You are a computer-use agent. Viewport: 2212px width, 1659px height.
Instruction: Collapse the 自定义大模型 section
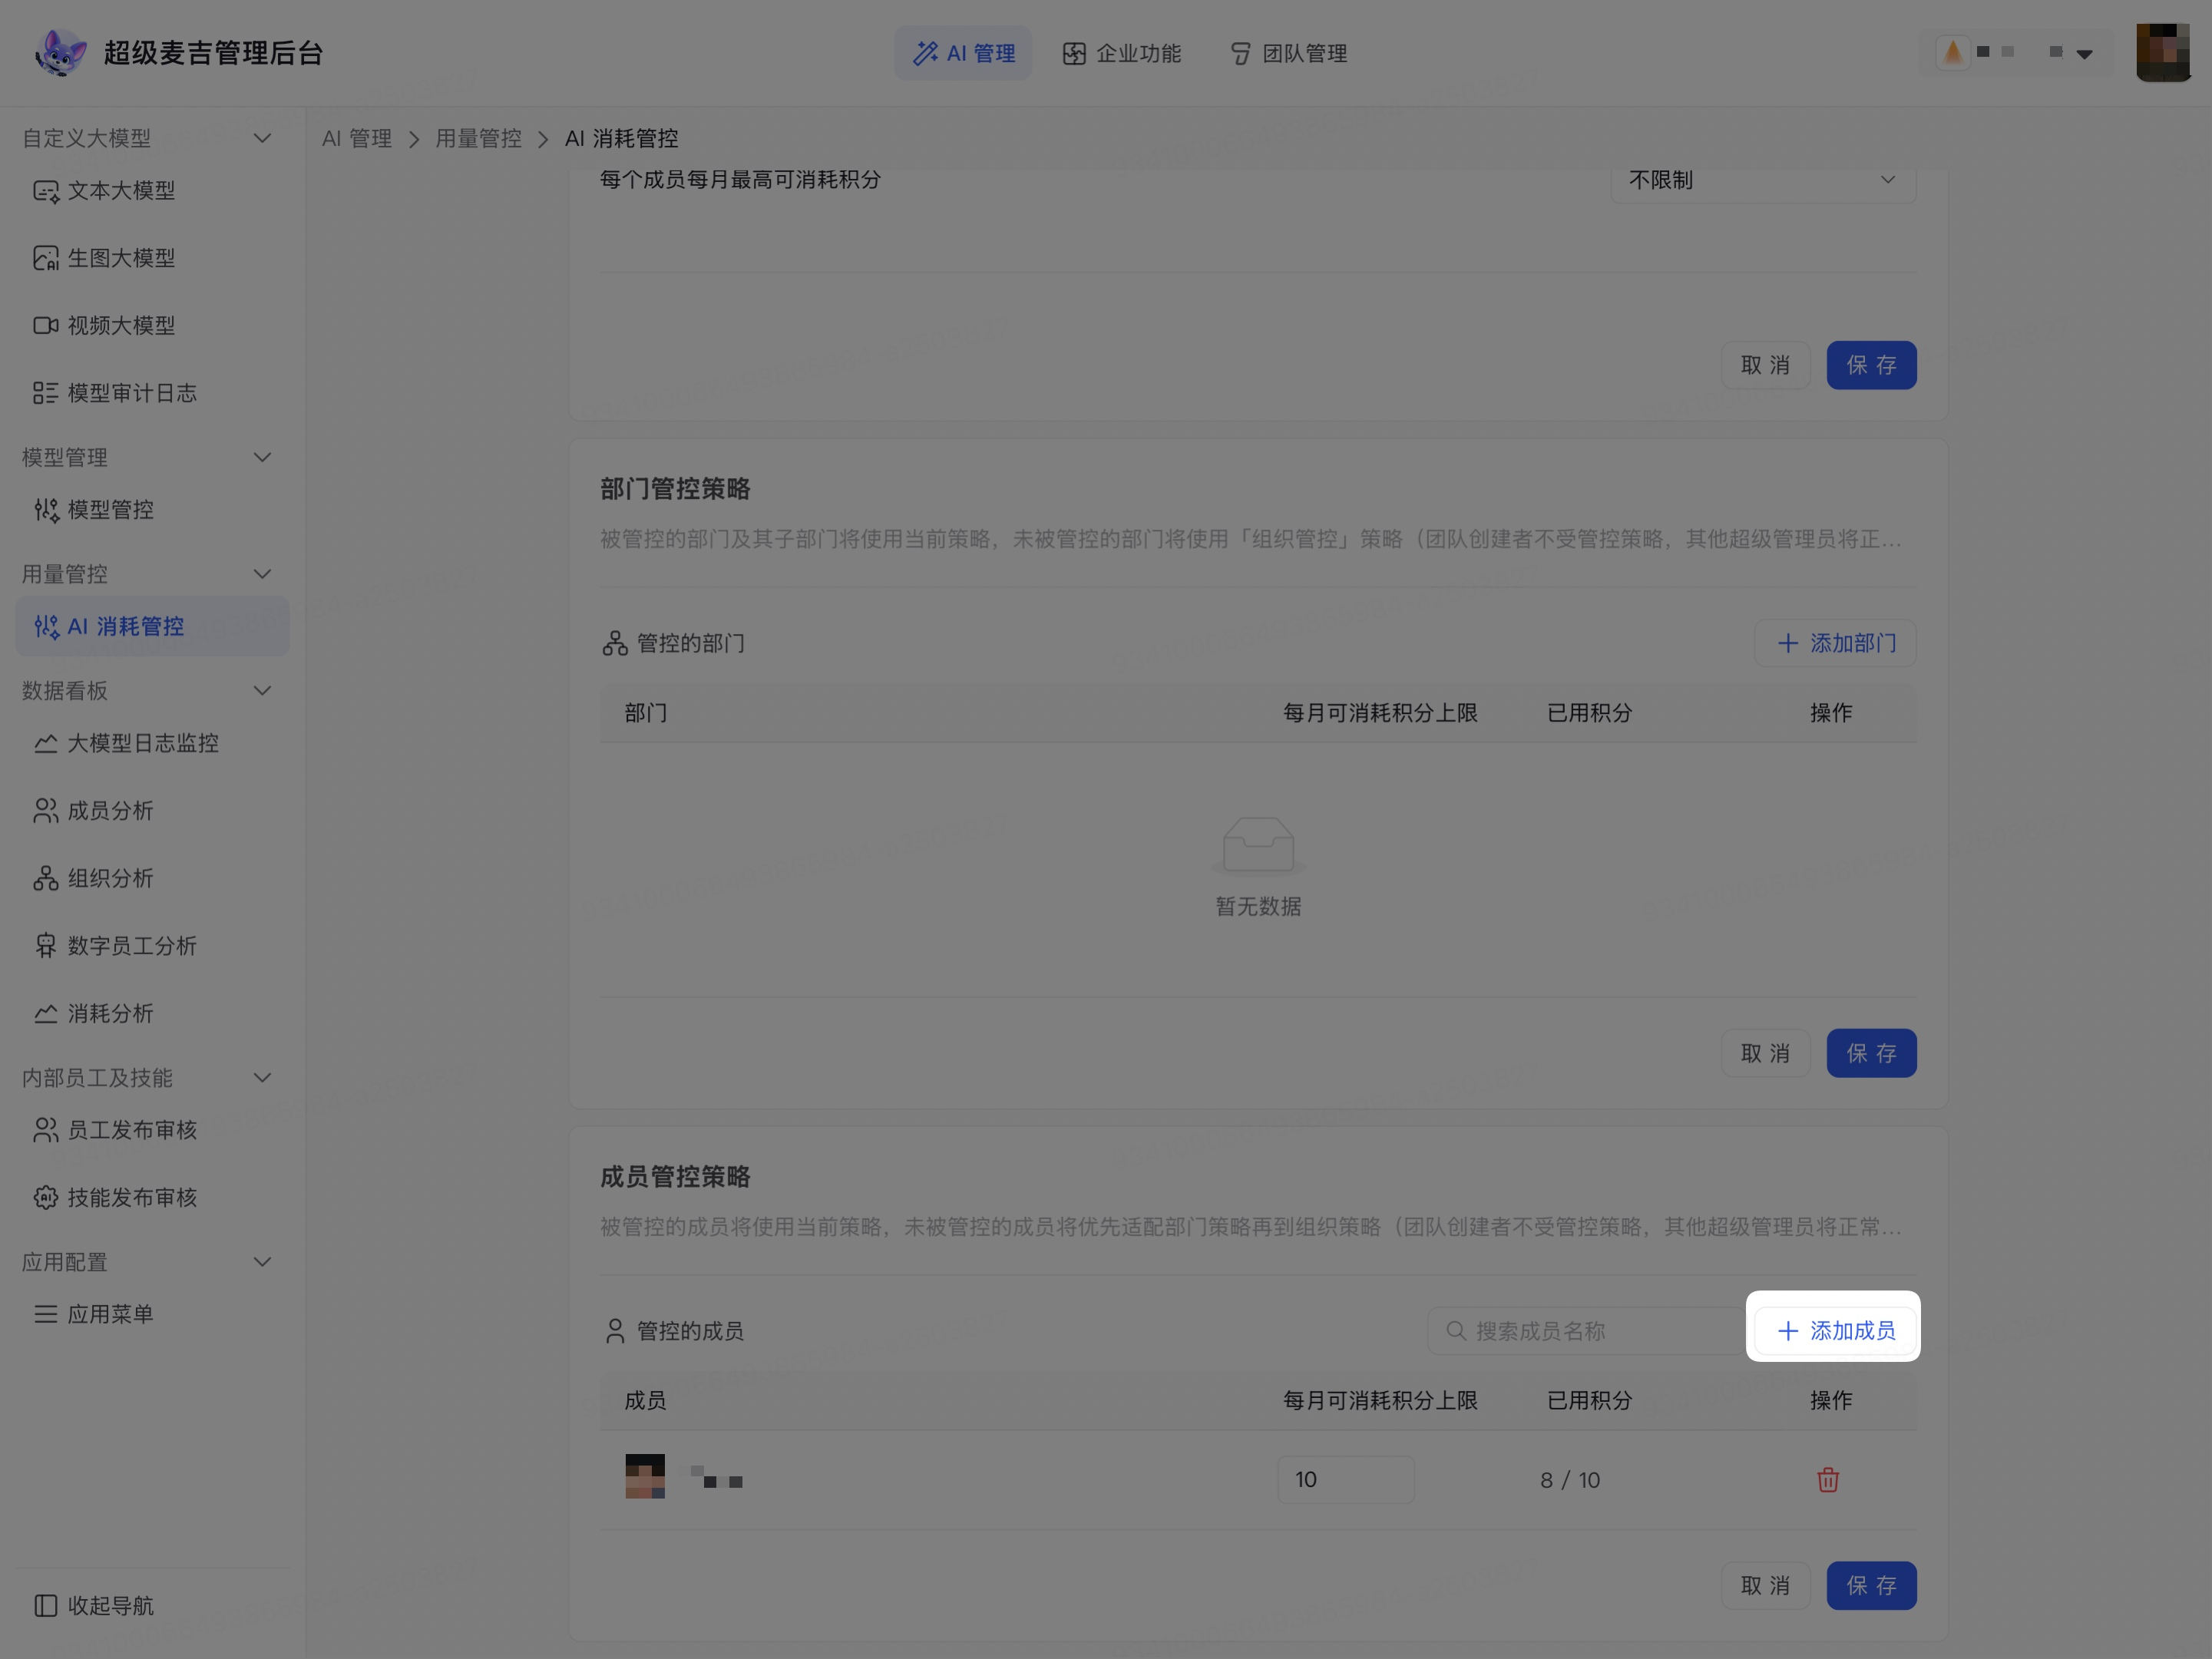coord(262,138)
